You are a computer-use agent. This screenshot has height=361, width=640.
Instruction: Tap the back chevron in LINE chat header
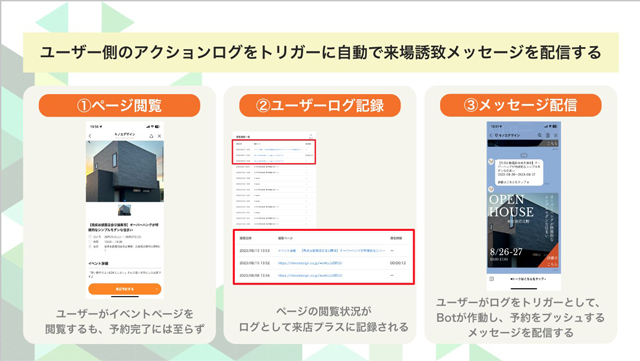tap(491, 135)
